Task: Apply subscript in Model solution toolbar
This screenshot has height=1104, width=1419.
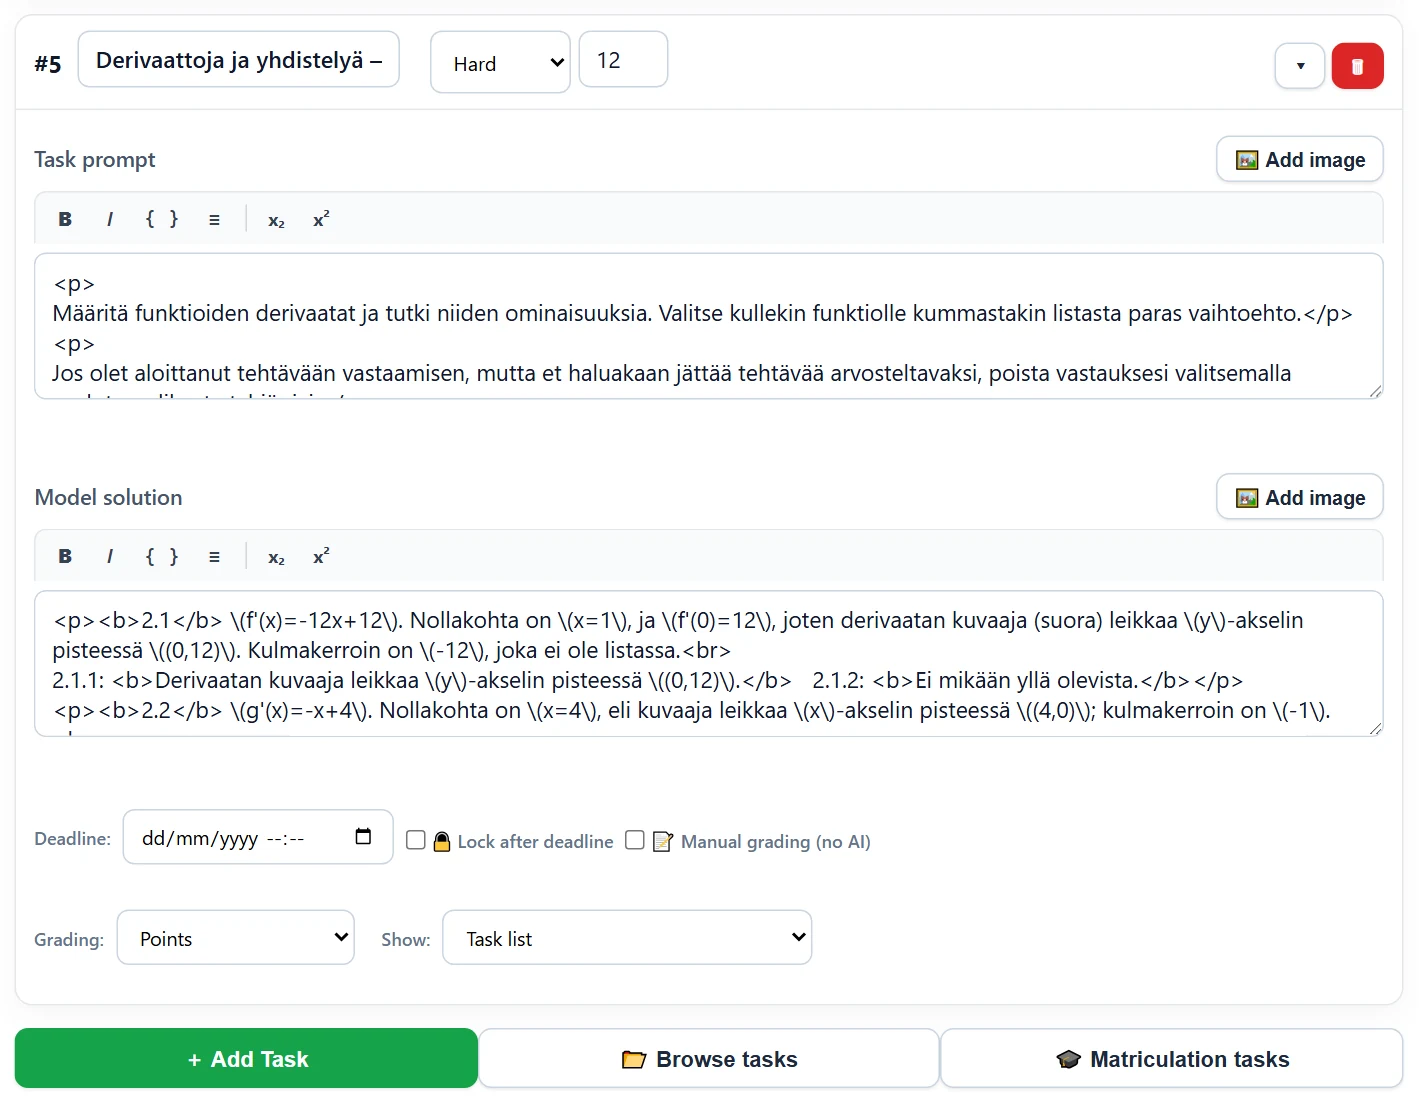Action: (x=276, y=556)
